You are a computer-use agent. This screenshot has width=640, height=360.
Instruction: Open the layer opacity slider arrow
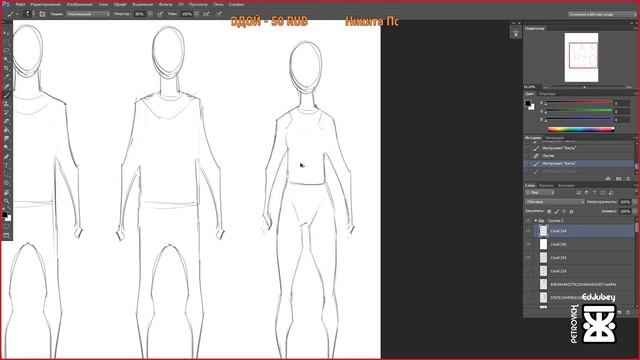pyautogui.click(x=635, y=202)
